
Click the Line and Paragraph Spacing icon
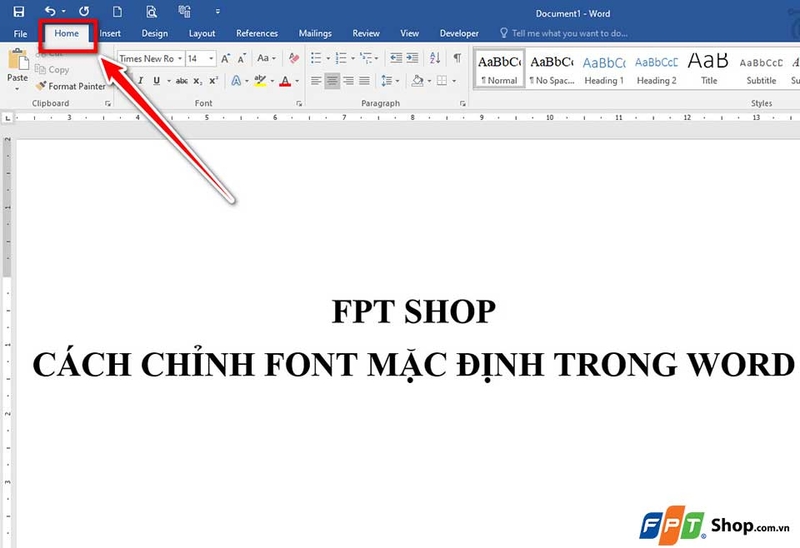tap(387, 81)
